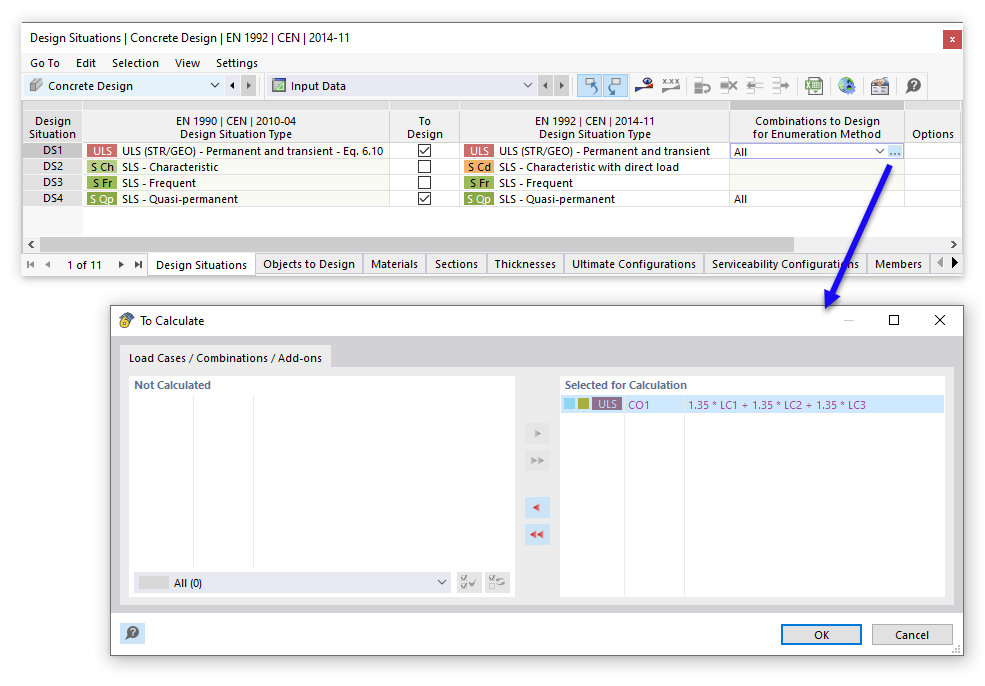
Task: Switch to Objects to Design tab
Action: click(309, 264)
